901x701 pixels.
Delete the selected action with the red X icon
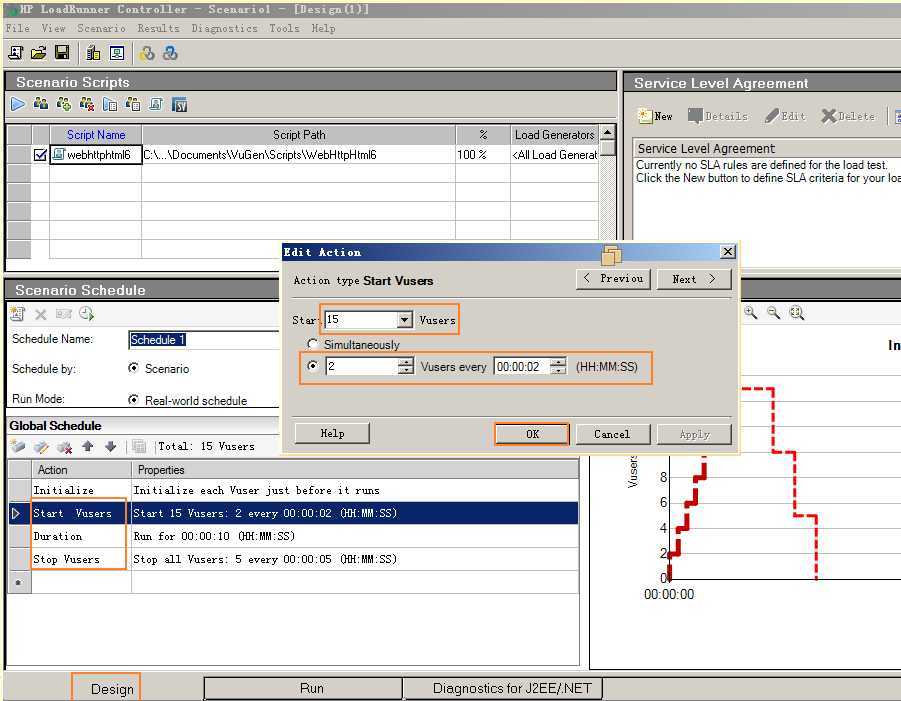[64, 446]
